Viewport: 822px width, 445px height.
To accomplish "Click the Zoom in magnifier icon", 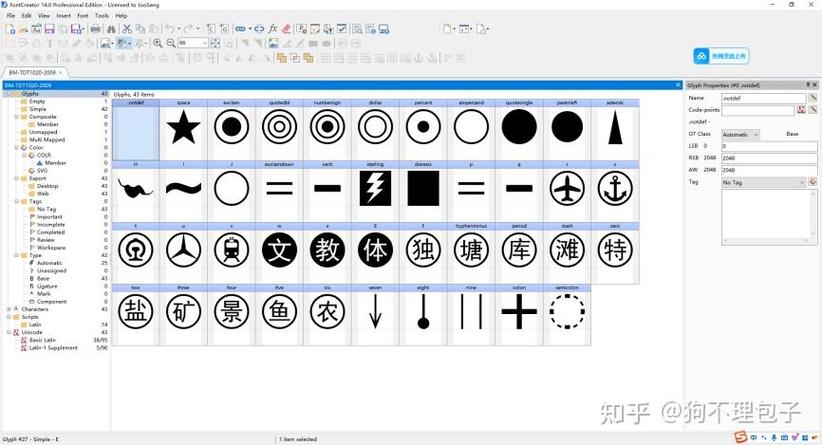I will [x=157, y=43].
